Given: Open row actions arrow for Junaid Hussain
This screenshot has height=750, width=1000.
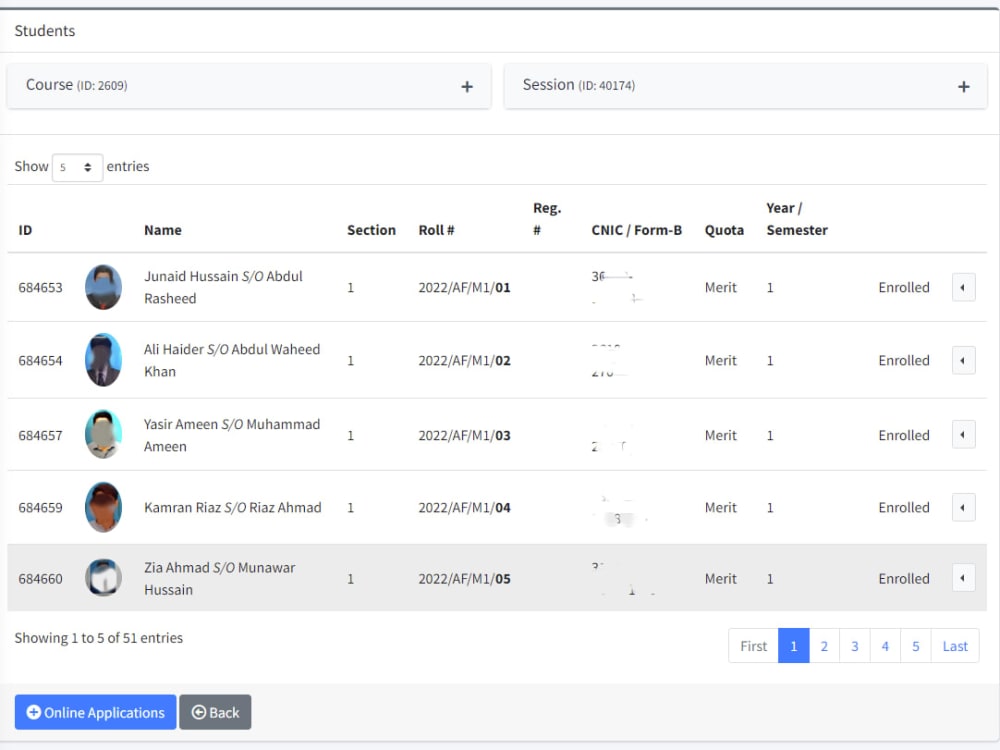Looking at the screenshot, I should (963, 288).
